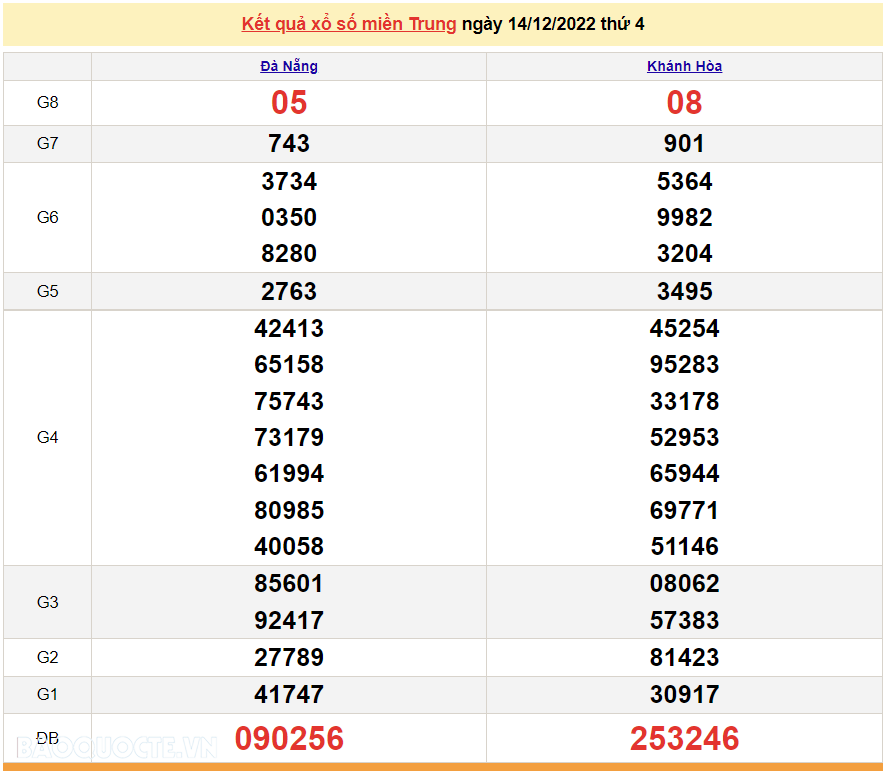Select number 42413 under Đà Nẵng G4
The height and width of the screenshot is (771, 885).
288,328
